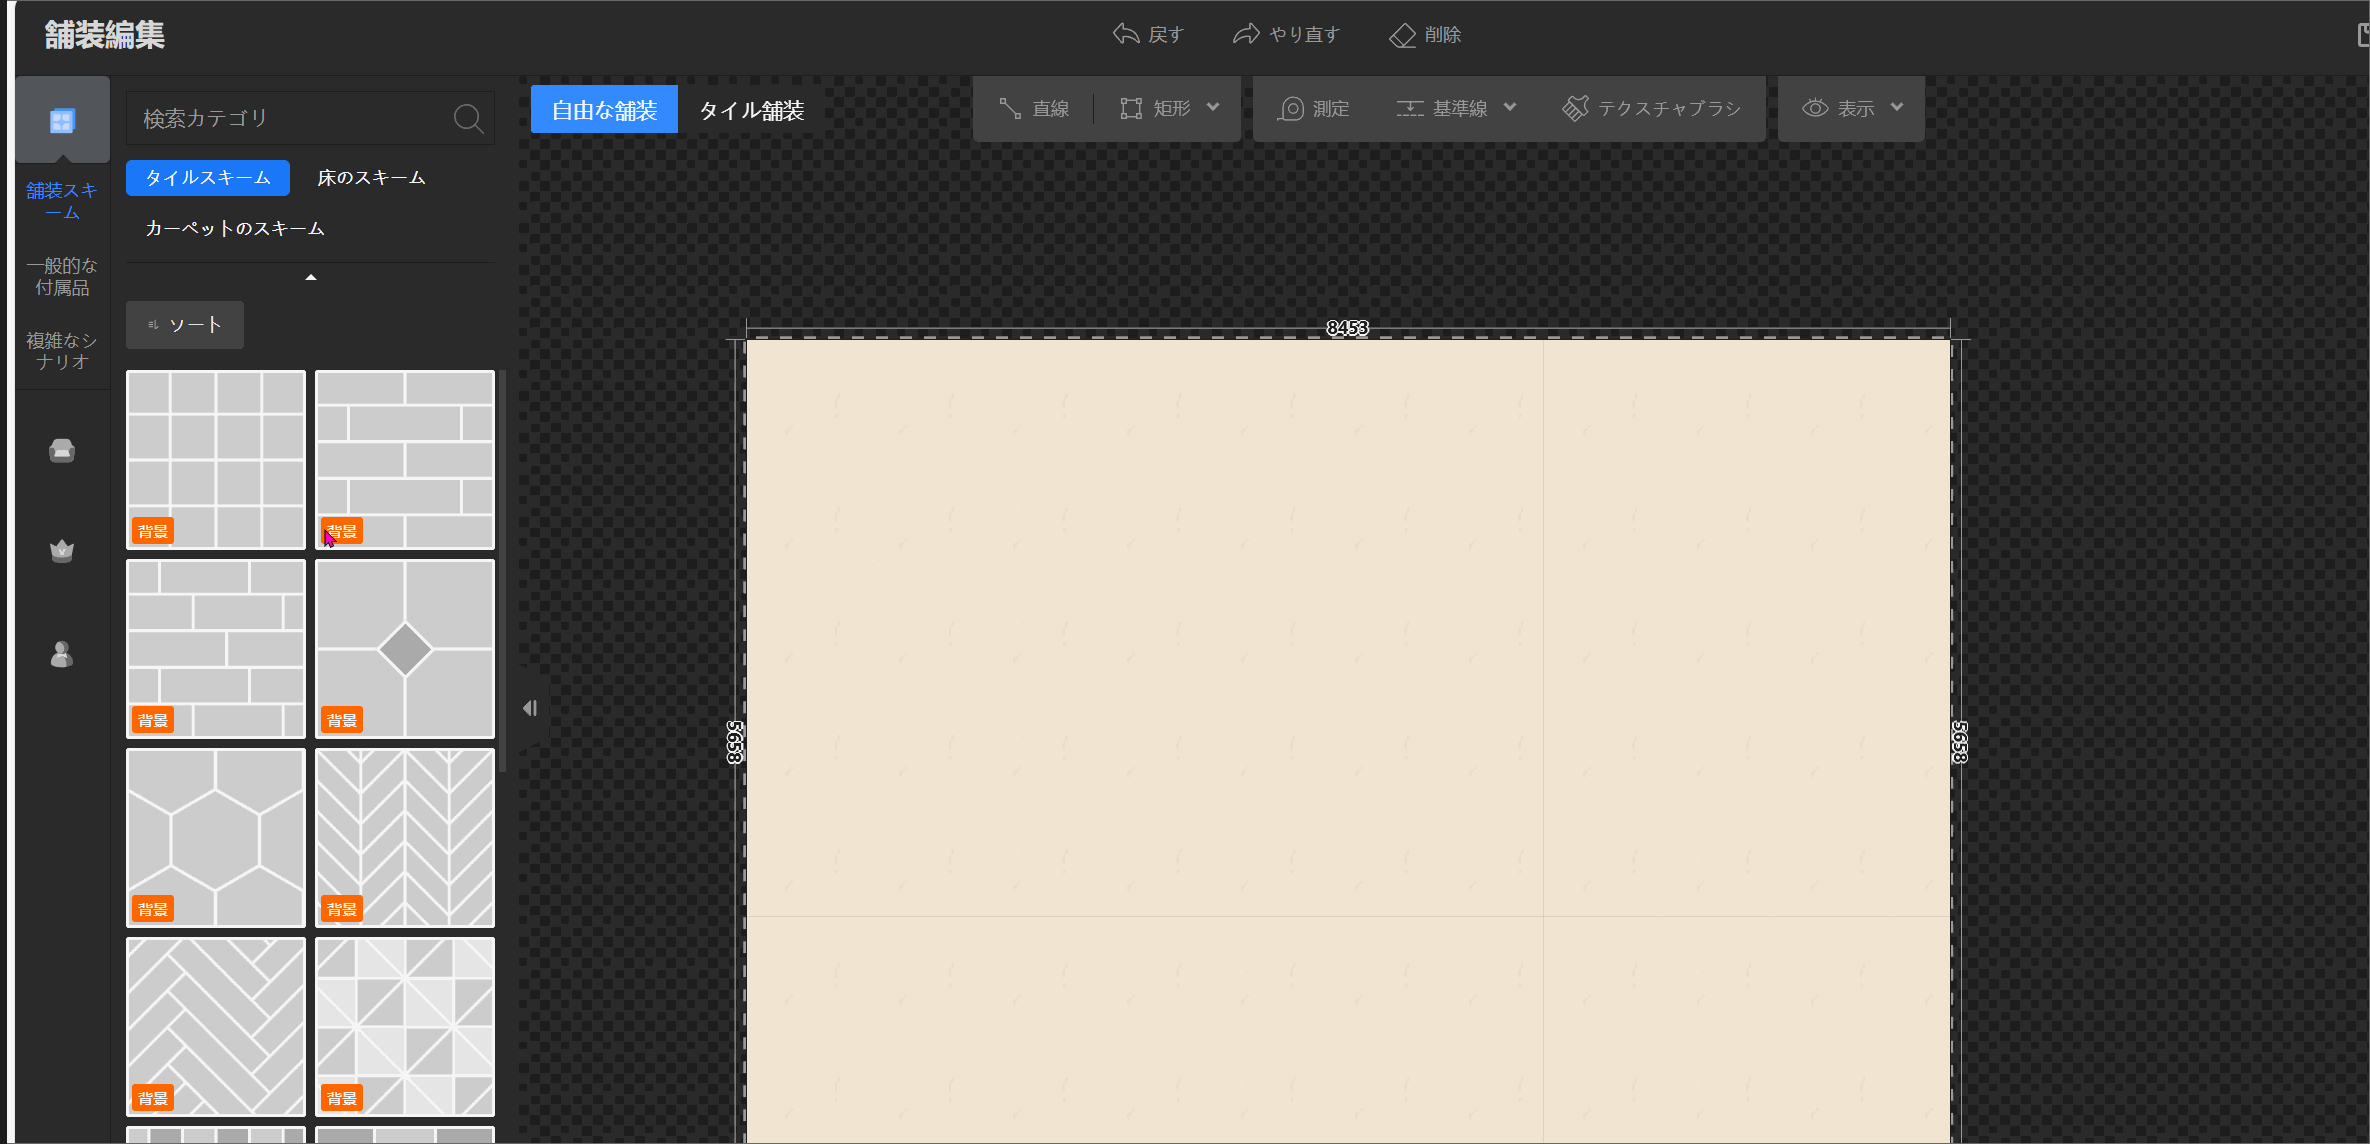Image resolution: width=2370 pixels, height=1144 pixels.
Task: Open 舗装スキーム in sidebar
Action: pos(62,201)
